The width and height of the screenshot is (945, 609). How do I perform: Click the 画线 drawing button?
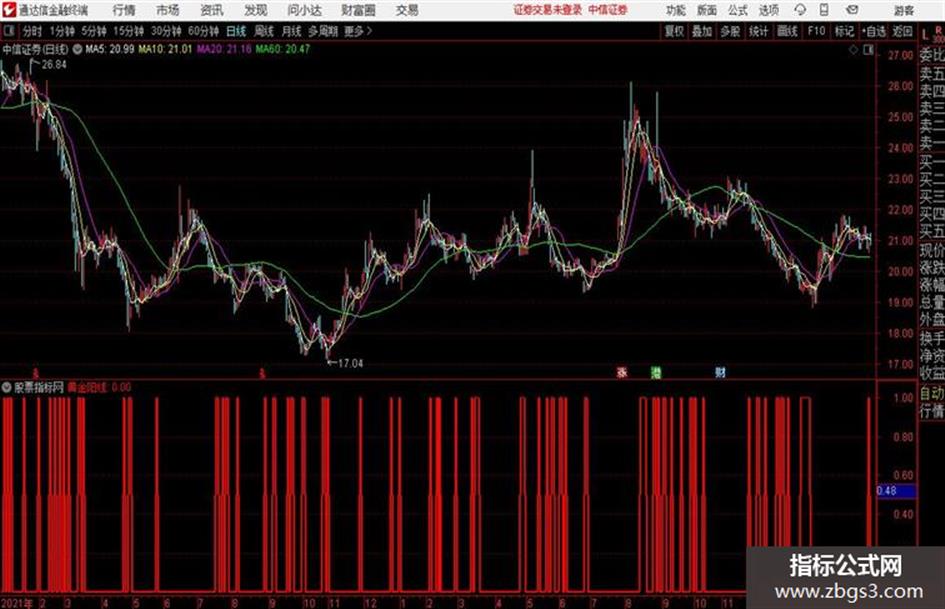click(787, 31)
